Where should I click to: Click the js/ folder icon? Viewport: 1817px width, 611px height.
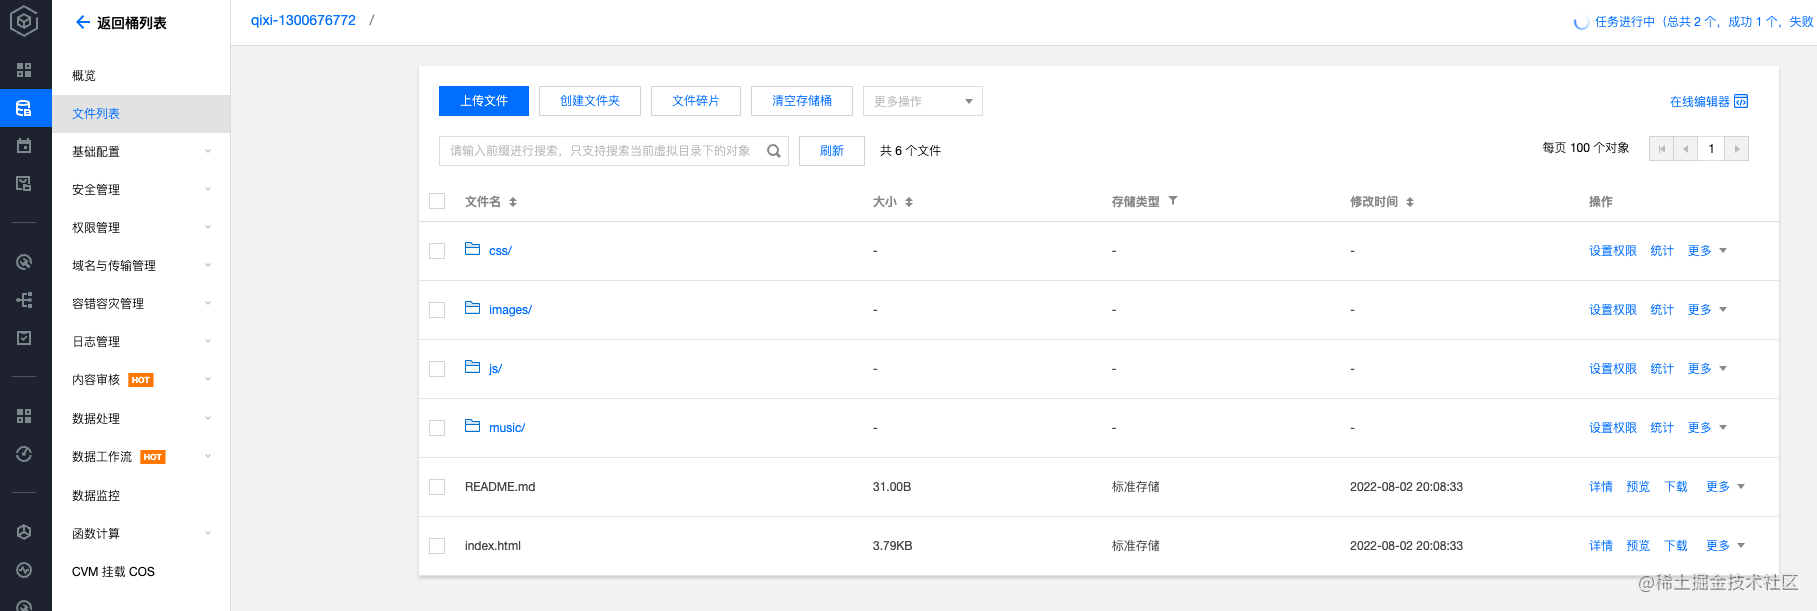point(473,367)
